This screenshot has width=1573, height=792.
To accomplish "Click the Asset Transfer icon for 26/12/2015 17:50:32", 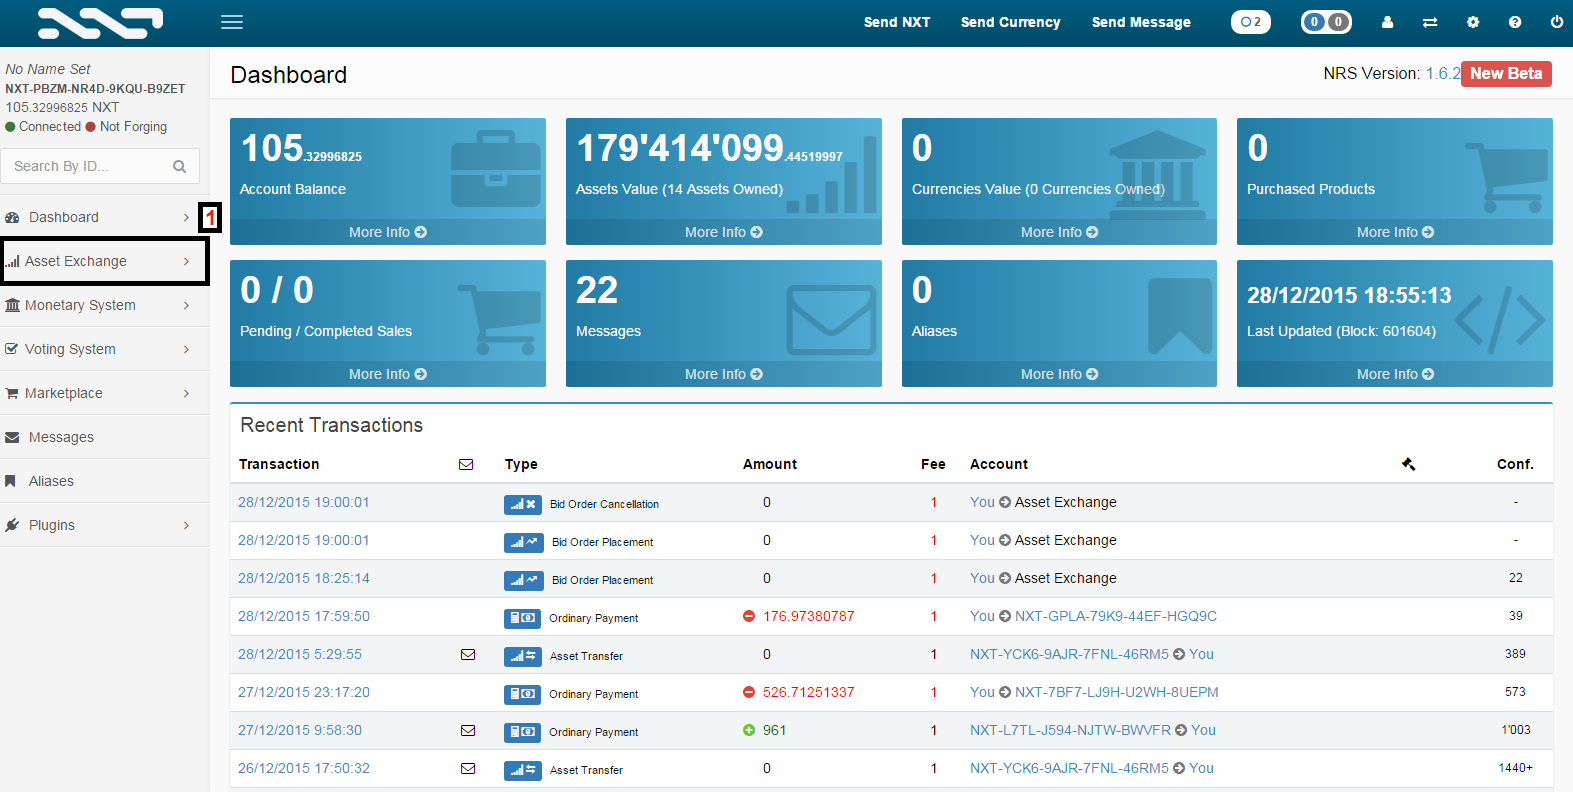I will click(x=523, y=770).
